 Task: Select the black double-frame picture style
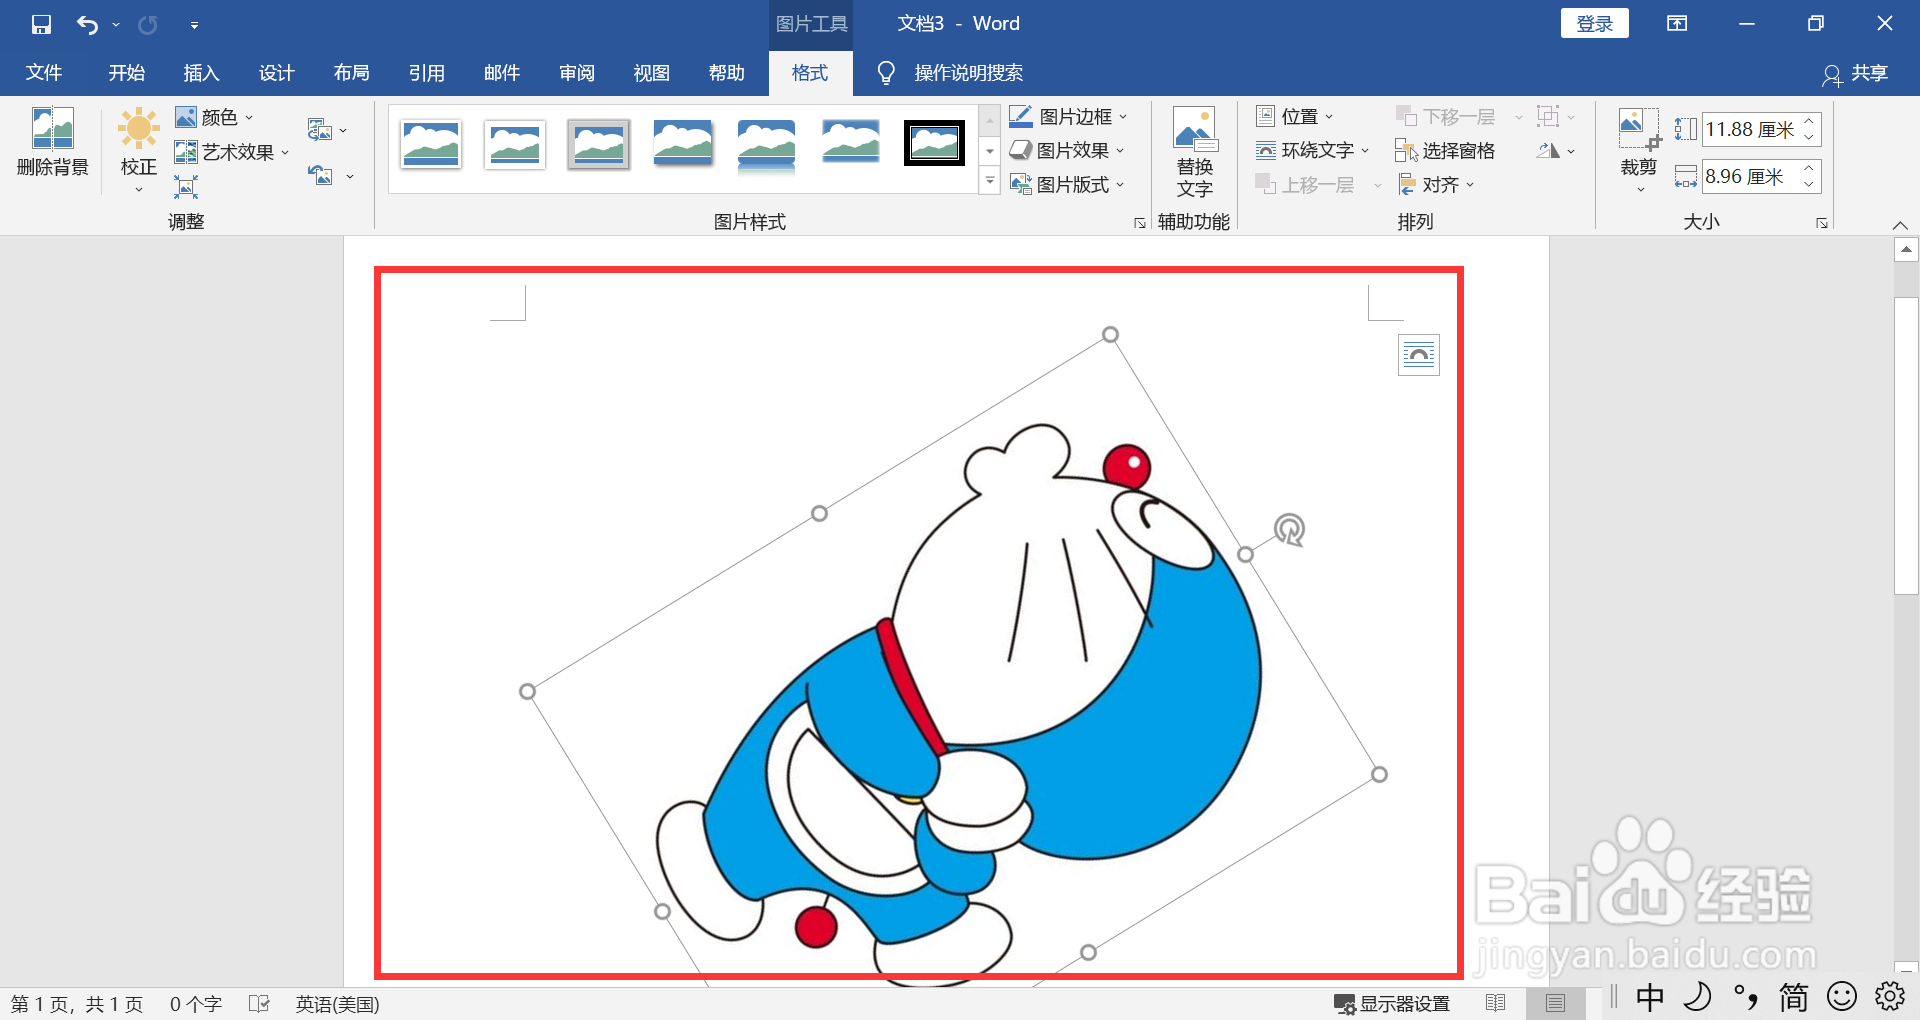pos(934,143)
